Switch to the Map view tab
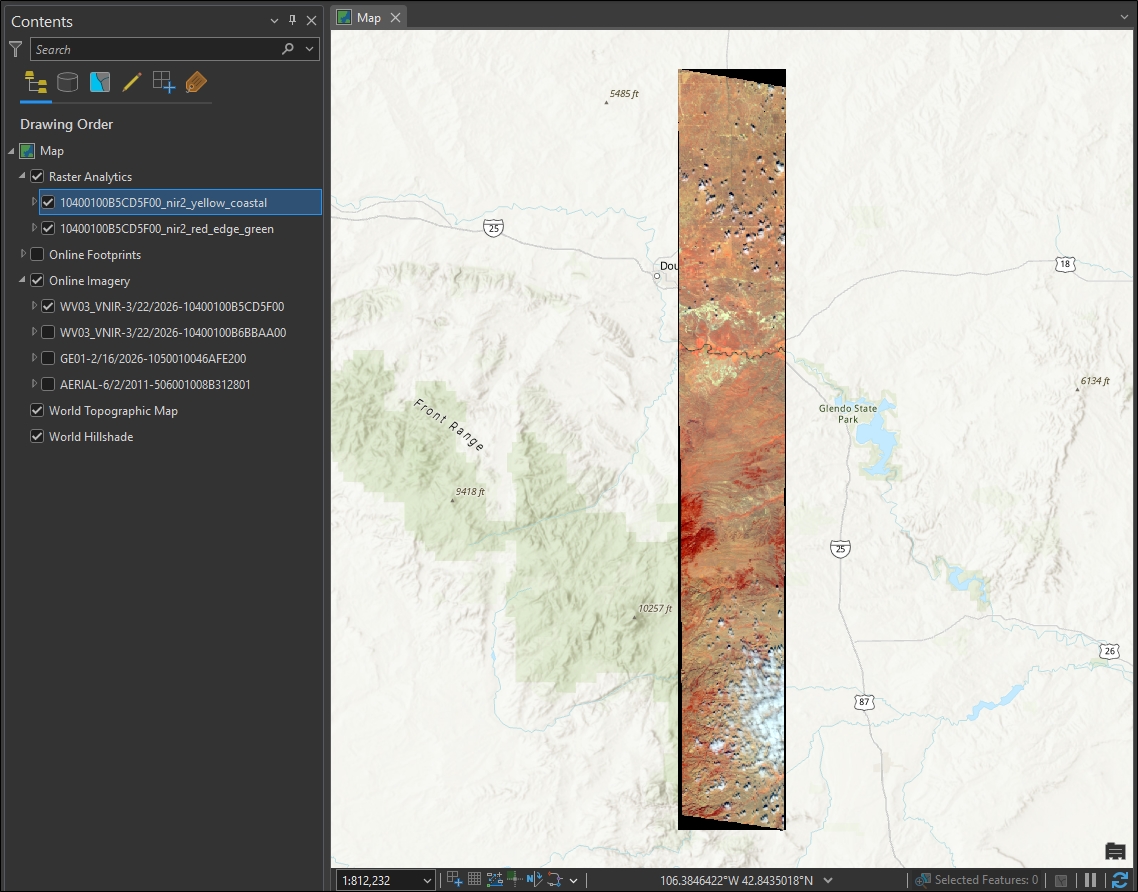 (369, 17)
